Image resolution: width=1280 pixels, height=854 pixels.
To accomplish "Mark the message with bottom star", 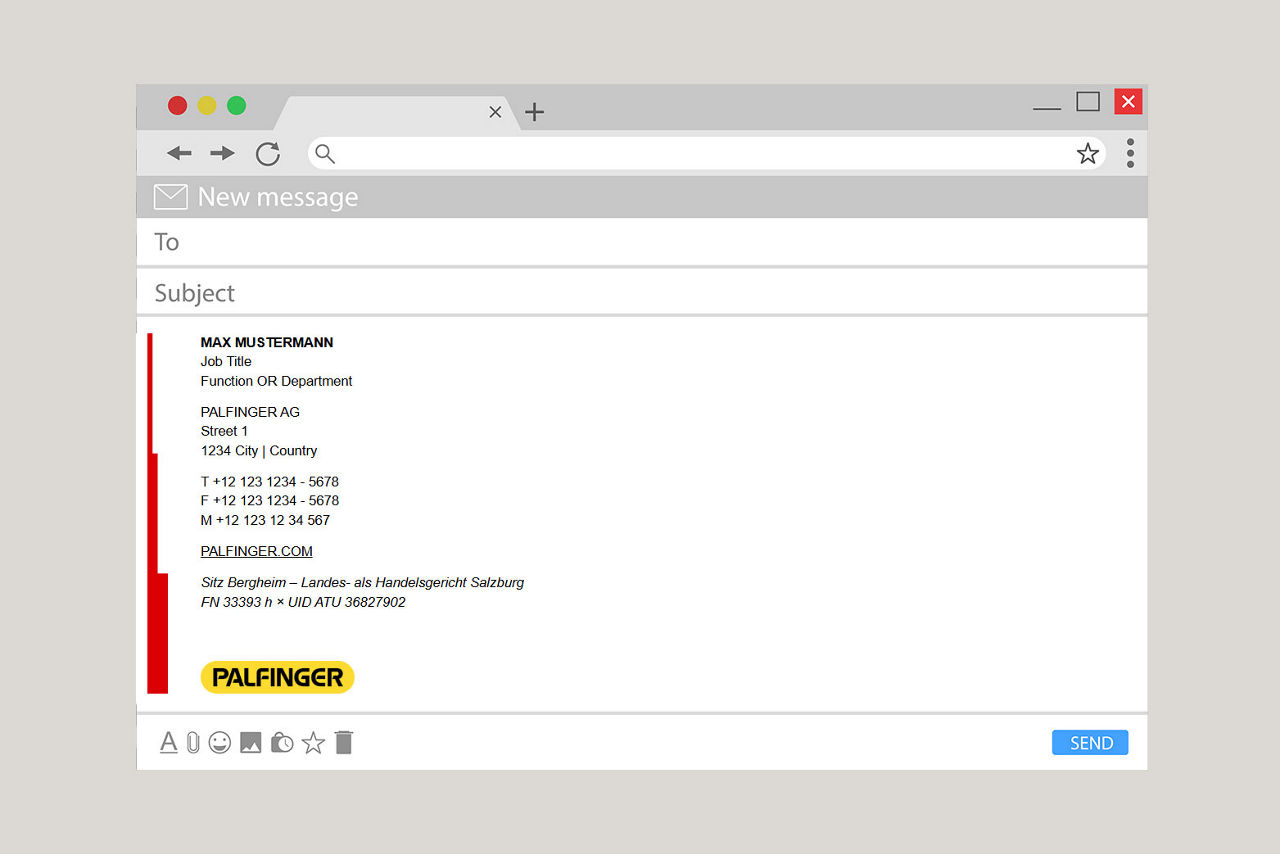I will coord(314,742).
